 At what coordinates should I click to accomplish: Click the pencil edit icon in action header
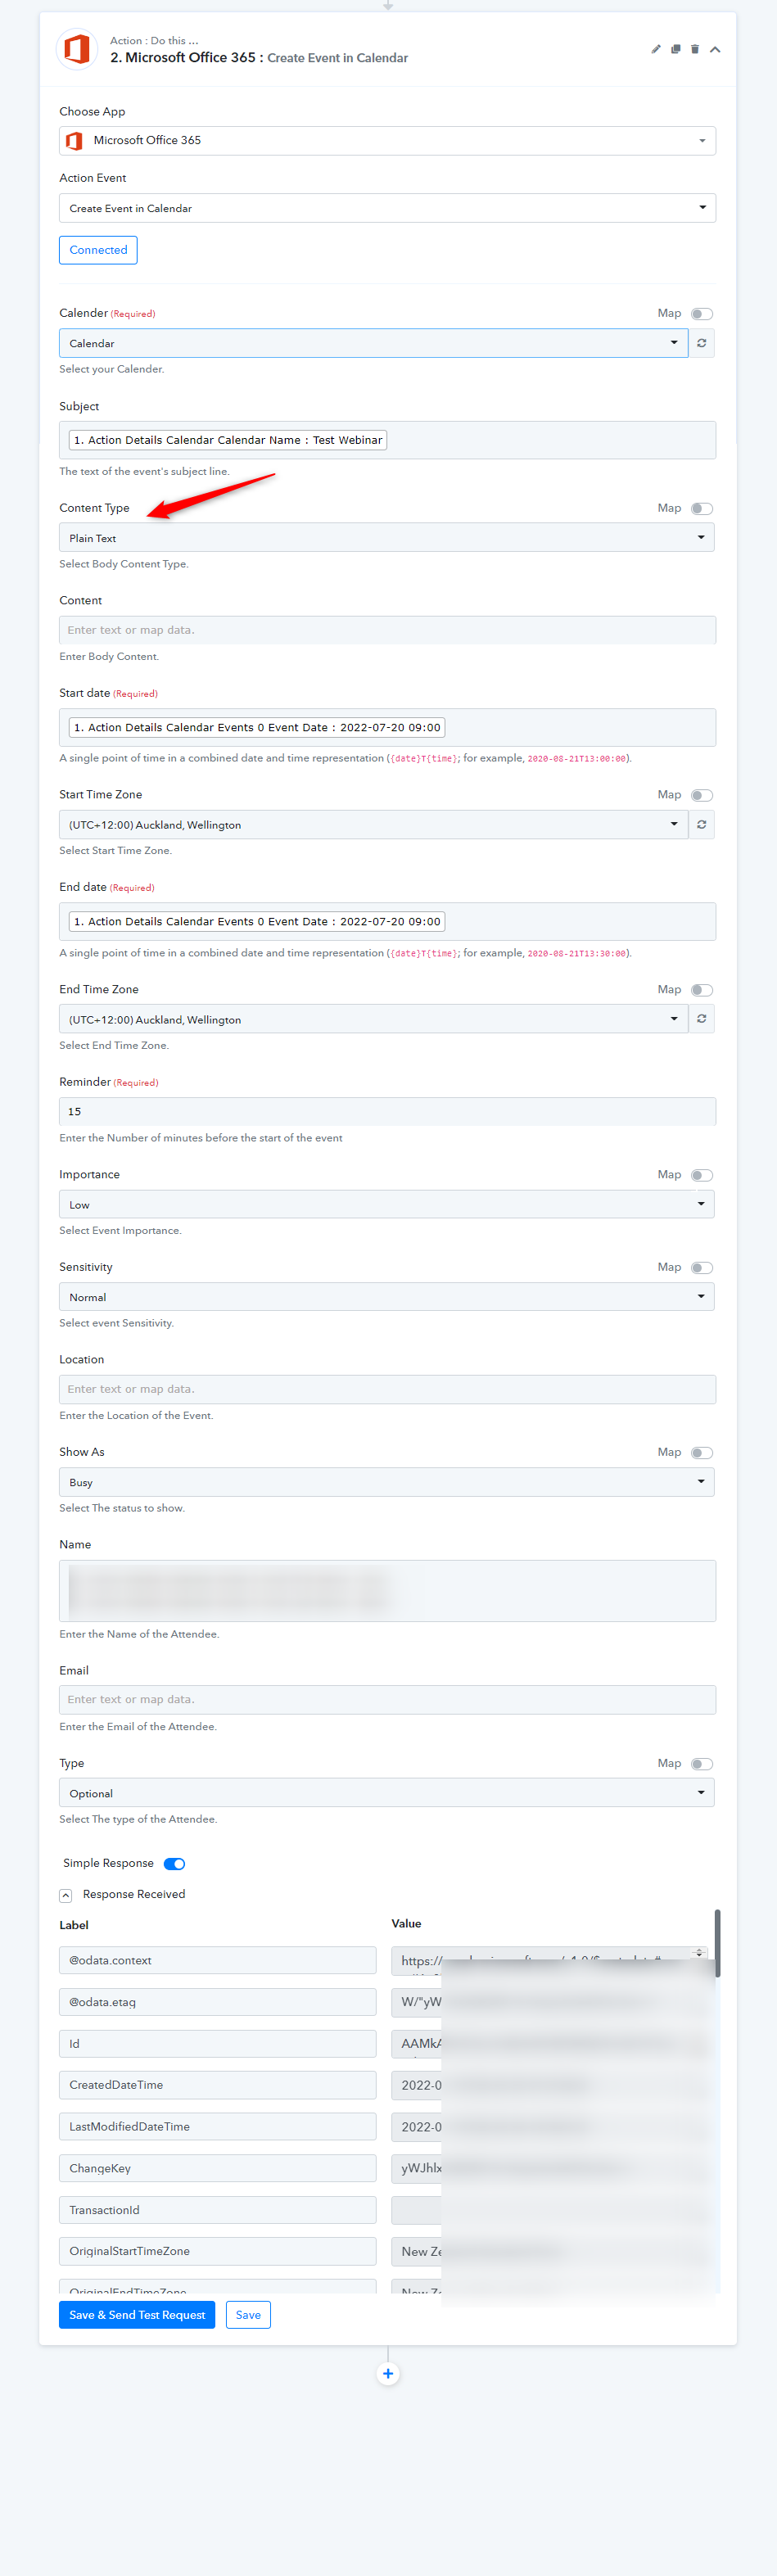click(x=656, y=49)
